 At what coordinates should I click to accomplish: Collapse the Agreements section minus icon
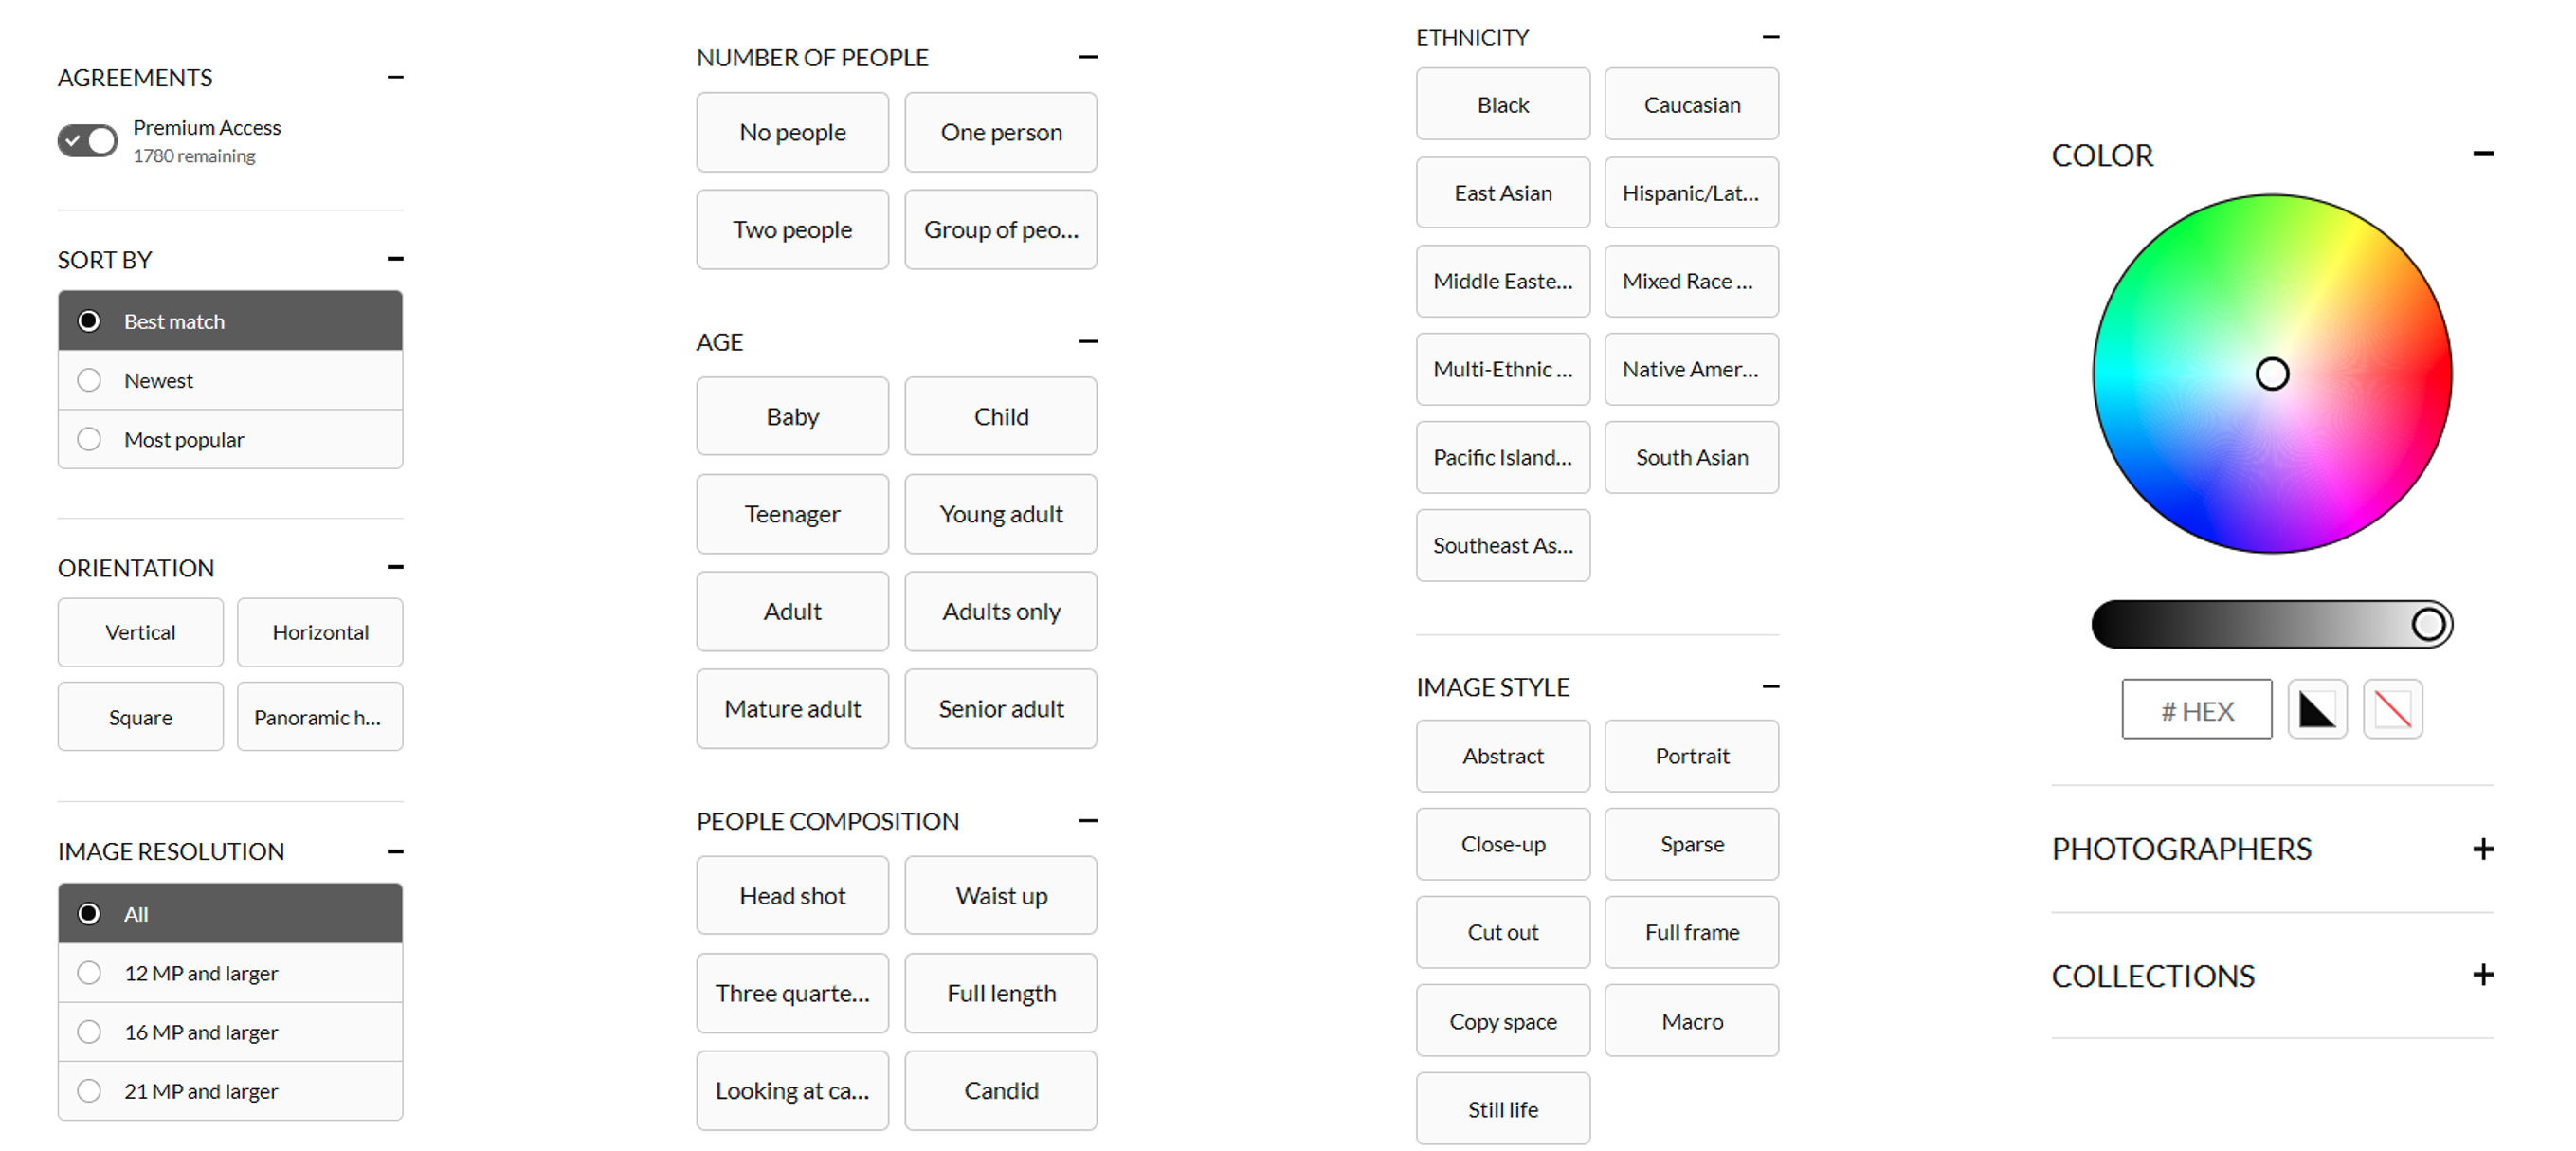point(395,77)
